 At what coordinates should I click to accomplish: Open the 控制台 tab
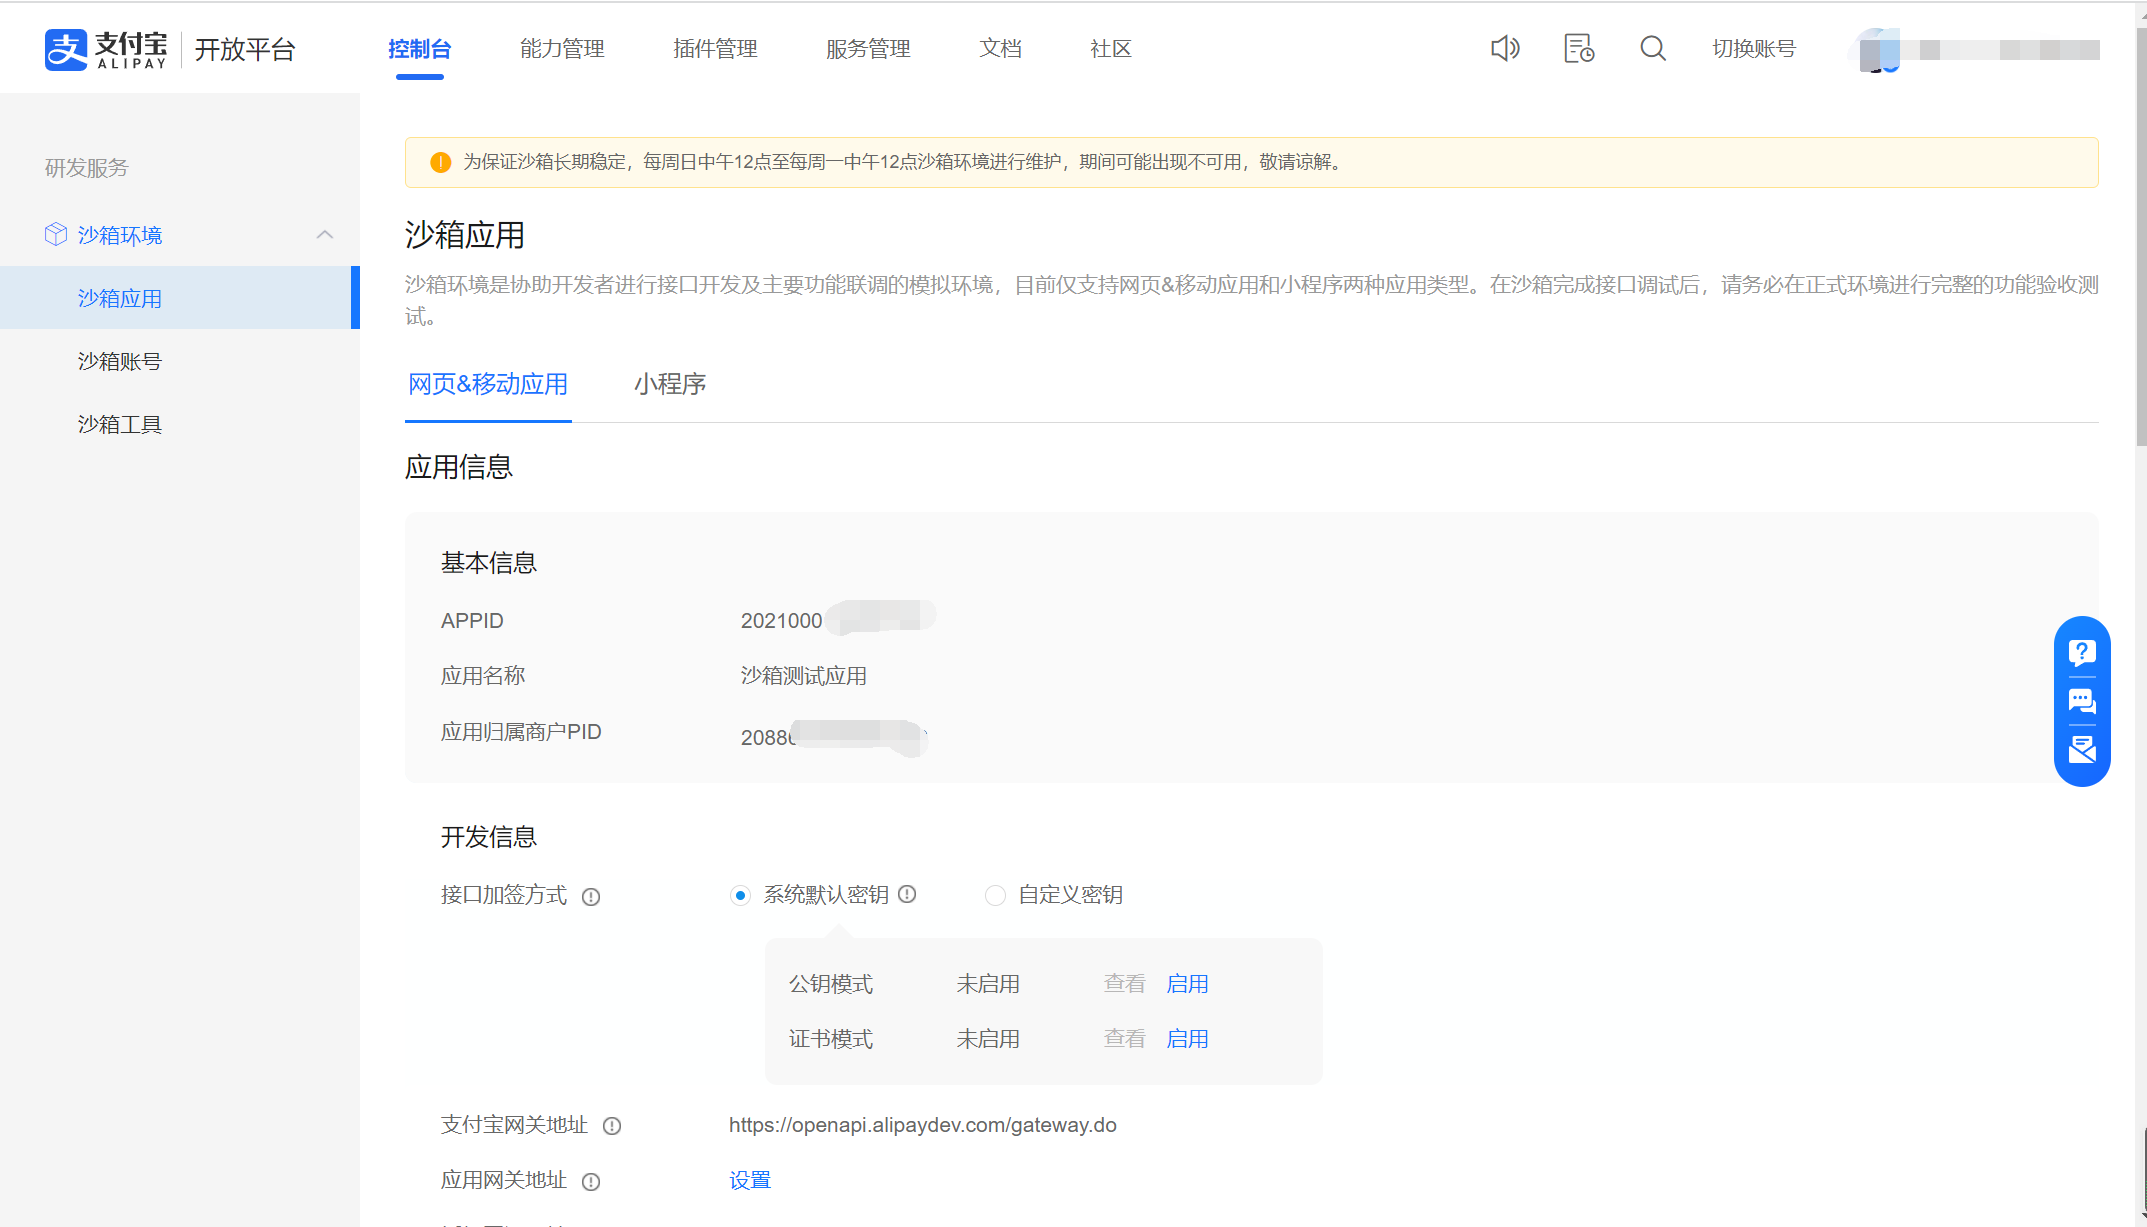coord(420,49)
